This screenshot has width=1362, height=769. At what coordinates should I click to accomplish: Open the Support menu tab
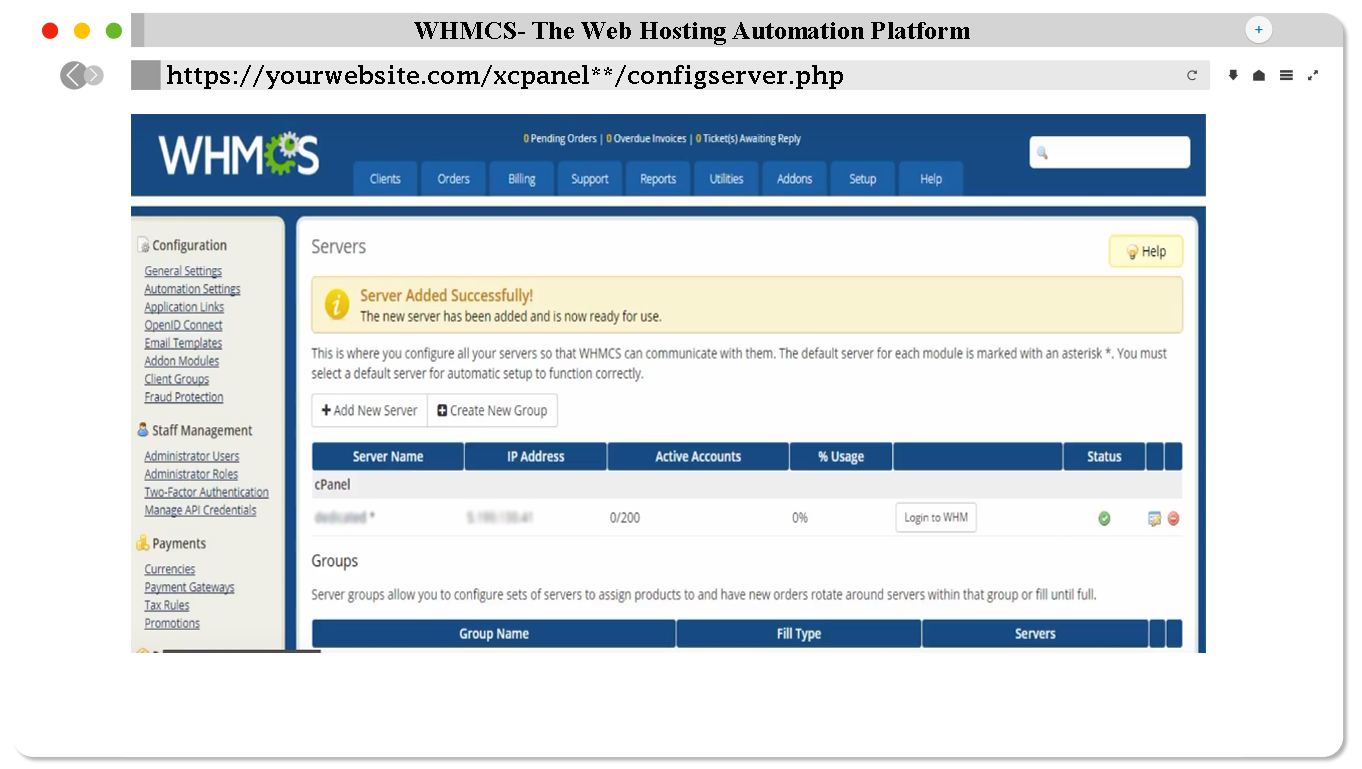pos(589,179)
